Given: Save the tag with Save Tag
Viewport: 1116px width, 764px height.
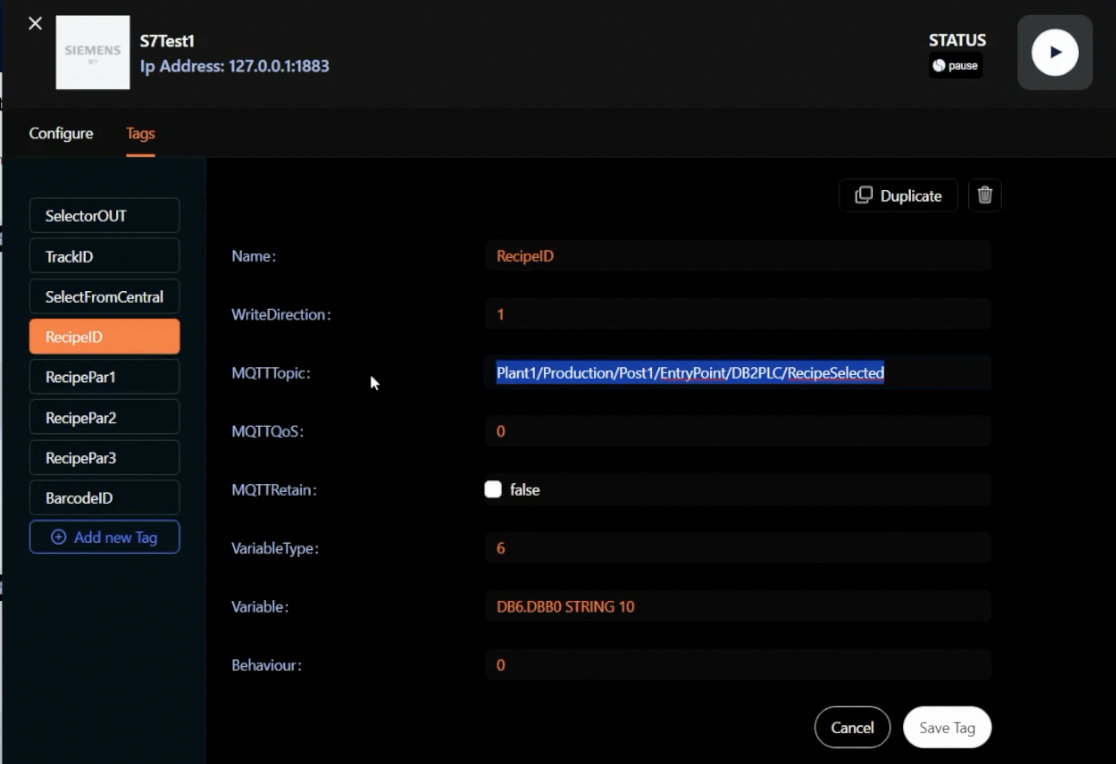Looking at the screenshot, I should coord(946,728).
